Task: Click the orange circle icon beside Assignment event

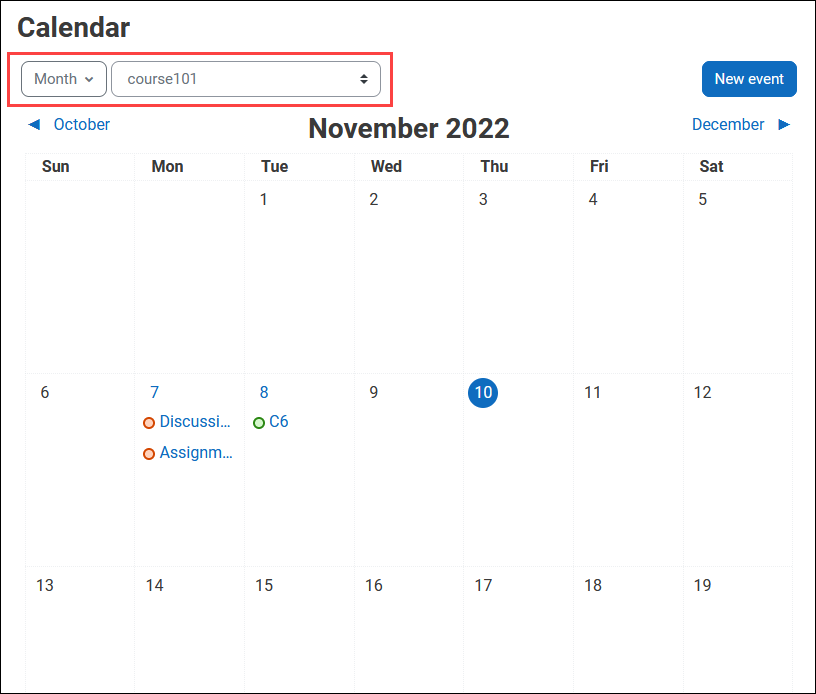Action: click(149, 454)
